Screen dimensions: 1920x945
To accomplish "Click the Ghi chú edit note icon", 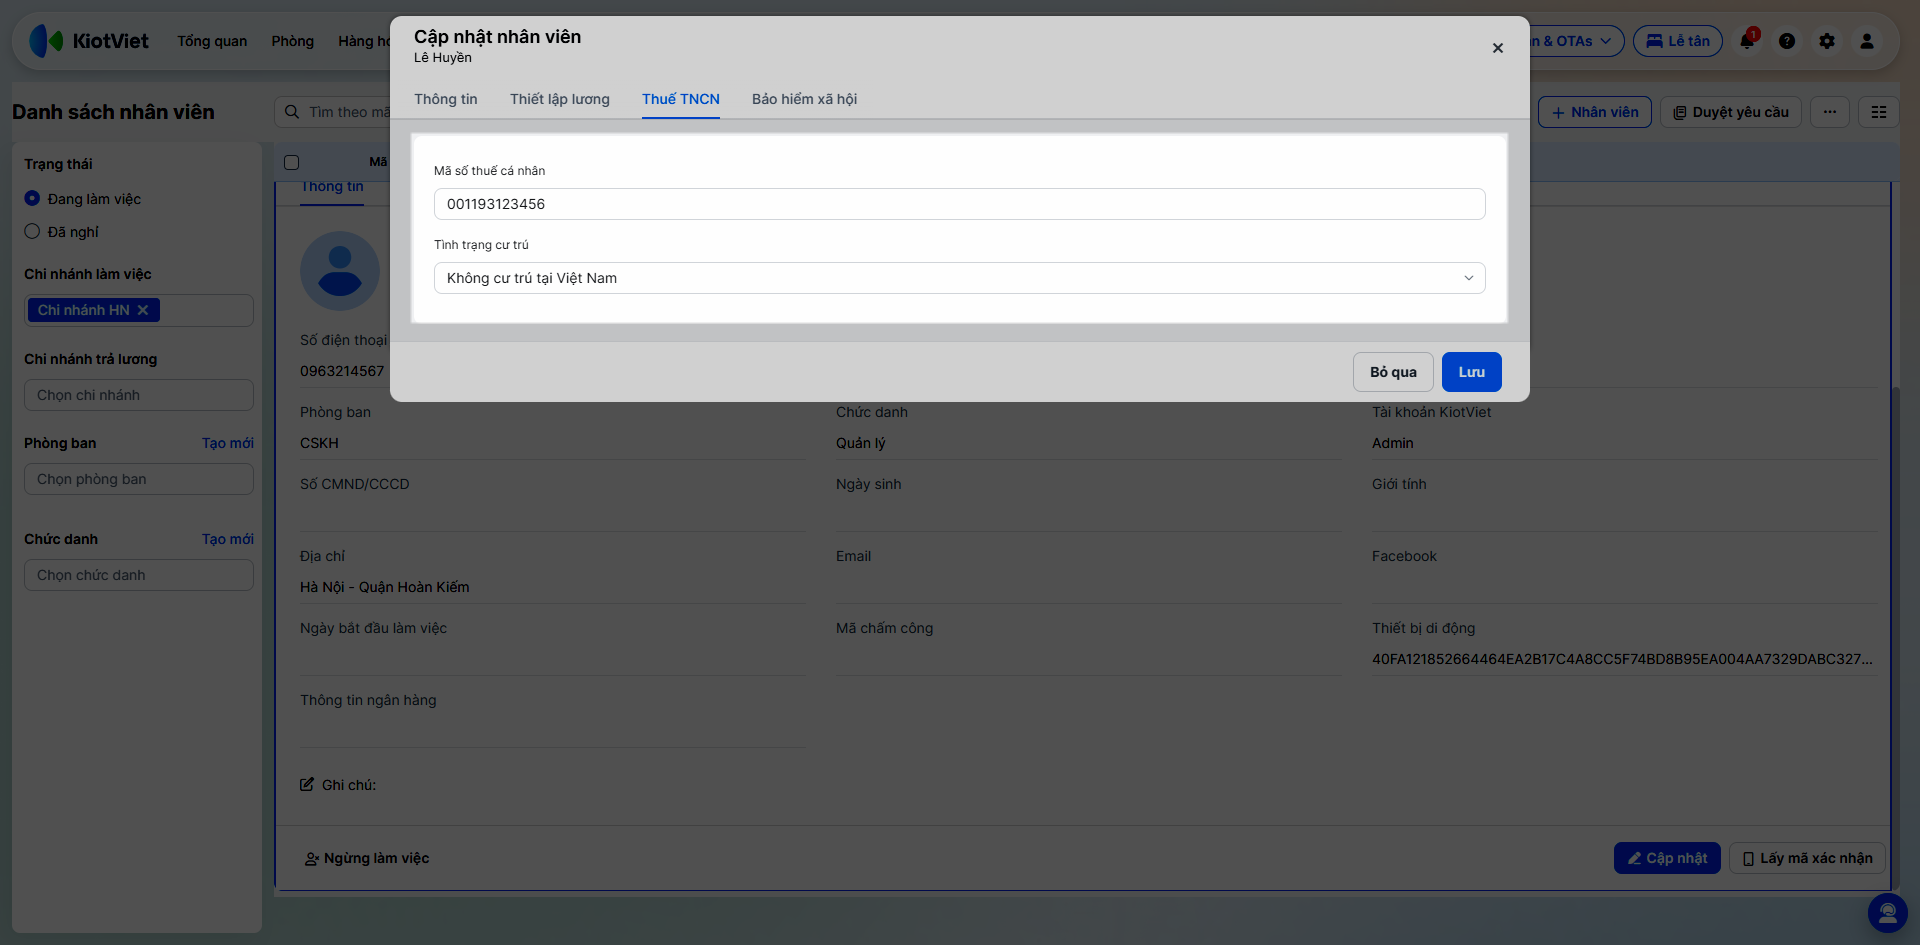I will tap(307, 785).
